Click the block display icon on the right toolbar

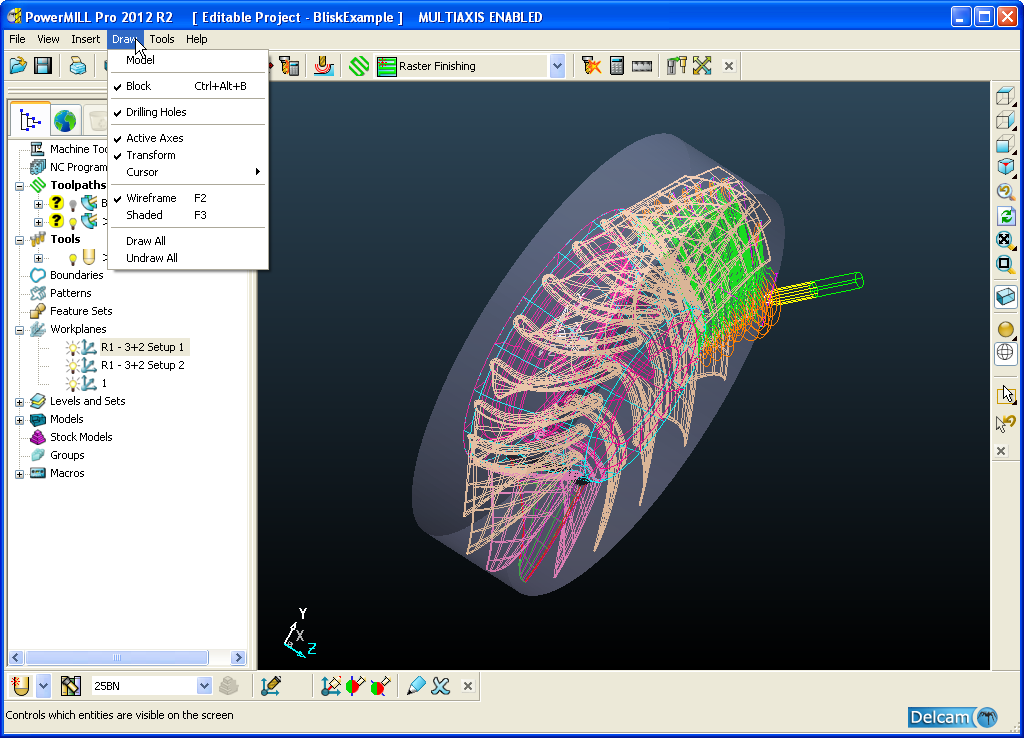pyautogui.click(x=1006, y=297)
